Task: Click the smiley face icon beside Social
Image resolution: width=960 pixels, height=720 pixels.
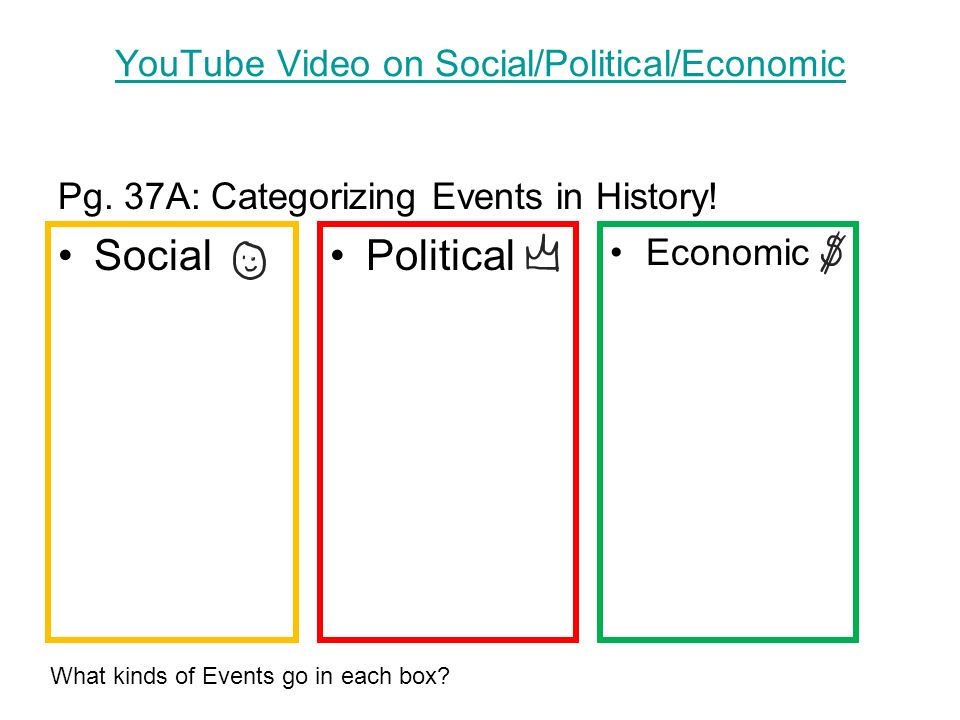Action: [x=249, y=261]
